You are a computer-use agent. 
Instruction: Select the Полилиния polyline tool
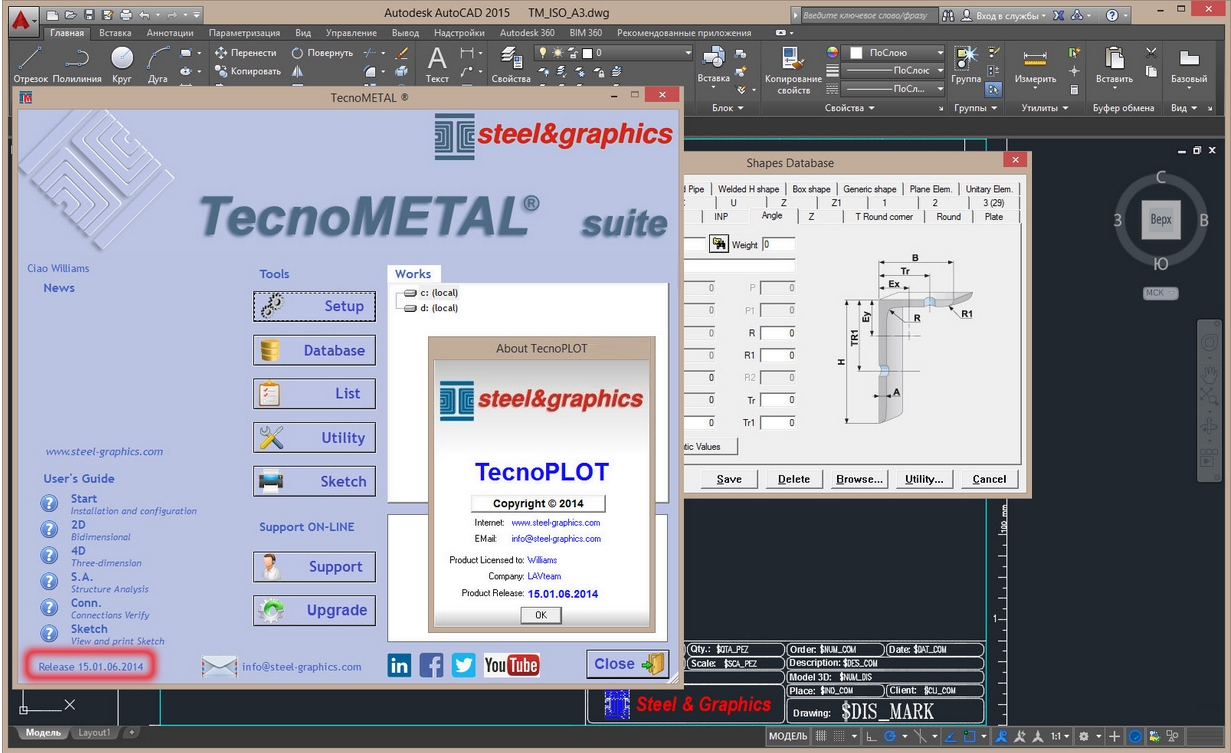tap(77, 64)
